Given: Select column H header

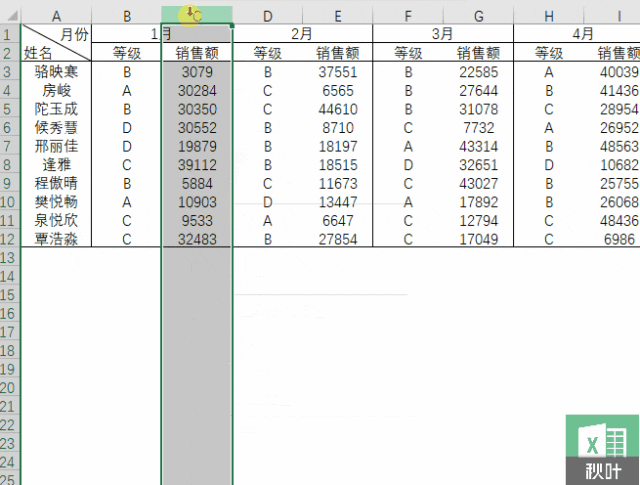Looking at the screenshot, I should pyautogui.click(x=549, y=16).
